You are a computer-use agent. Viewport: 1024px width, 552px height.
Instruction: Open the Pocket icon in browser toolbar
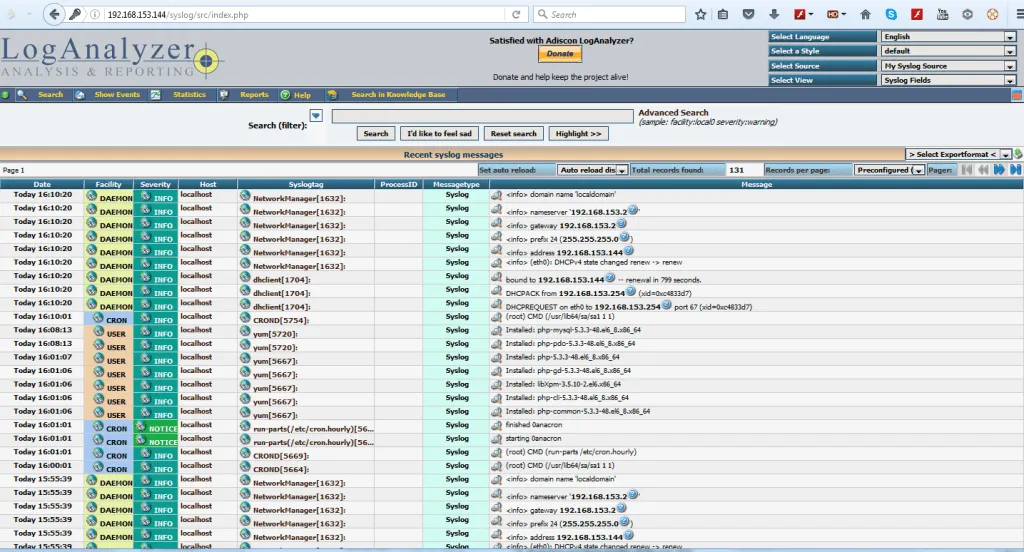[x=748, y=14]
